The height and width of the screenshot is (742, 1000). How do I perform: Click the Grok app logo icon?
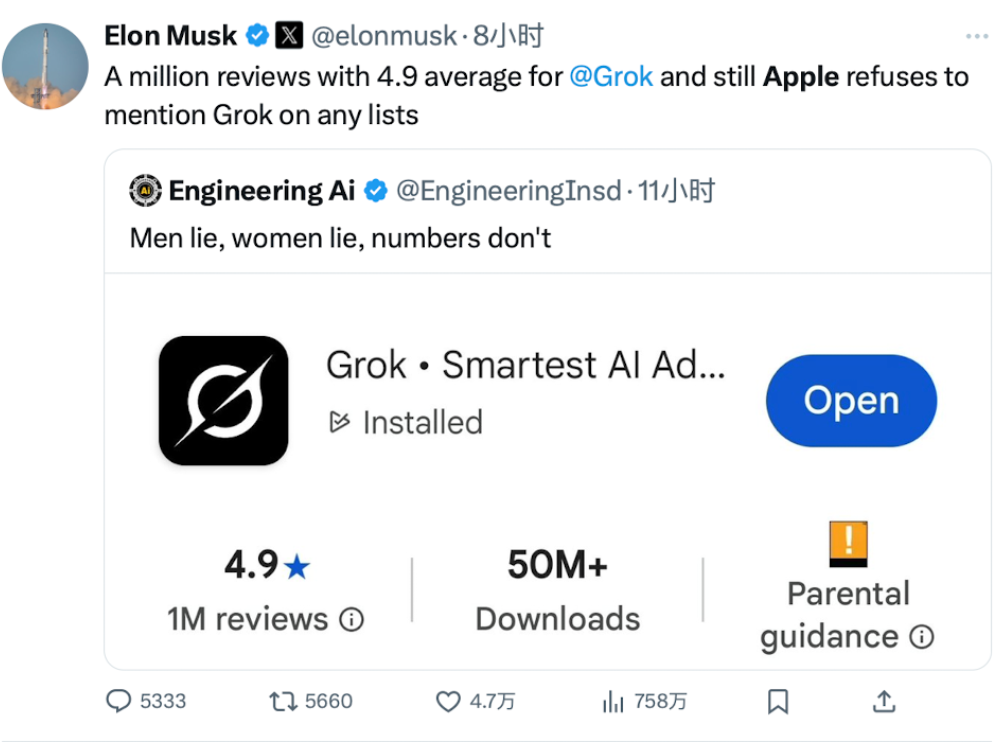tap(223, 400)
